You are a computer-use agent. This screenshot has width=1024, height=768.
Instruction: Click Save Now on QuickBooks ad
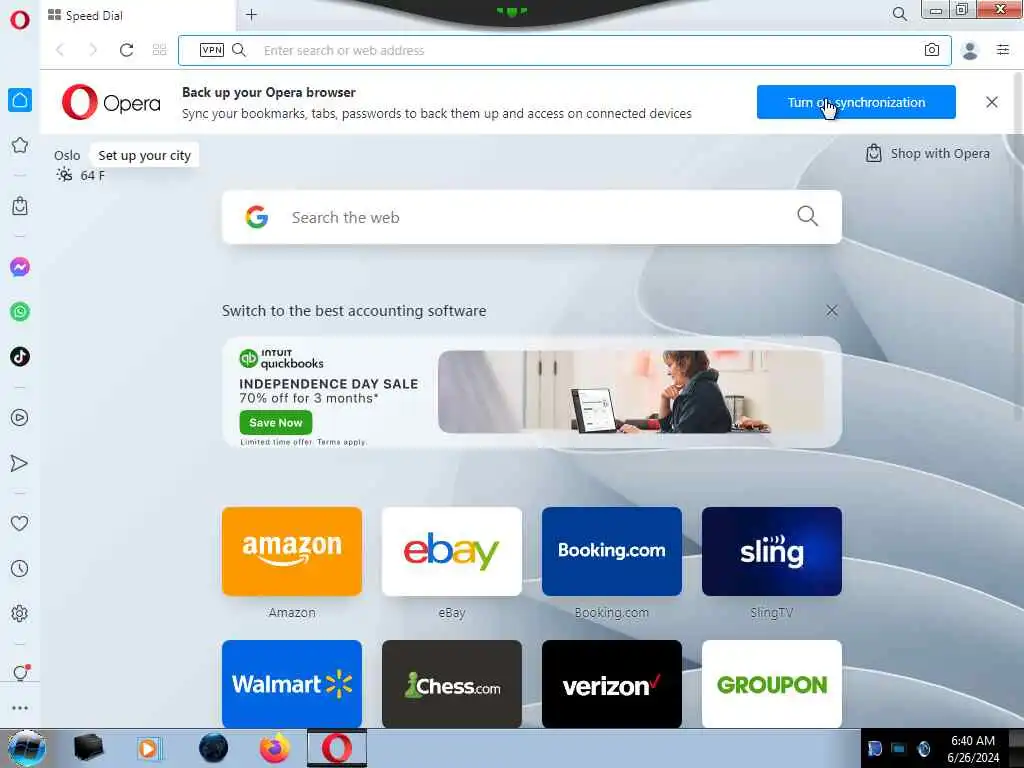(276, 423)
